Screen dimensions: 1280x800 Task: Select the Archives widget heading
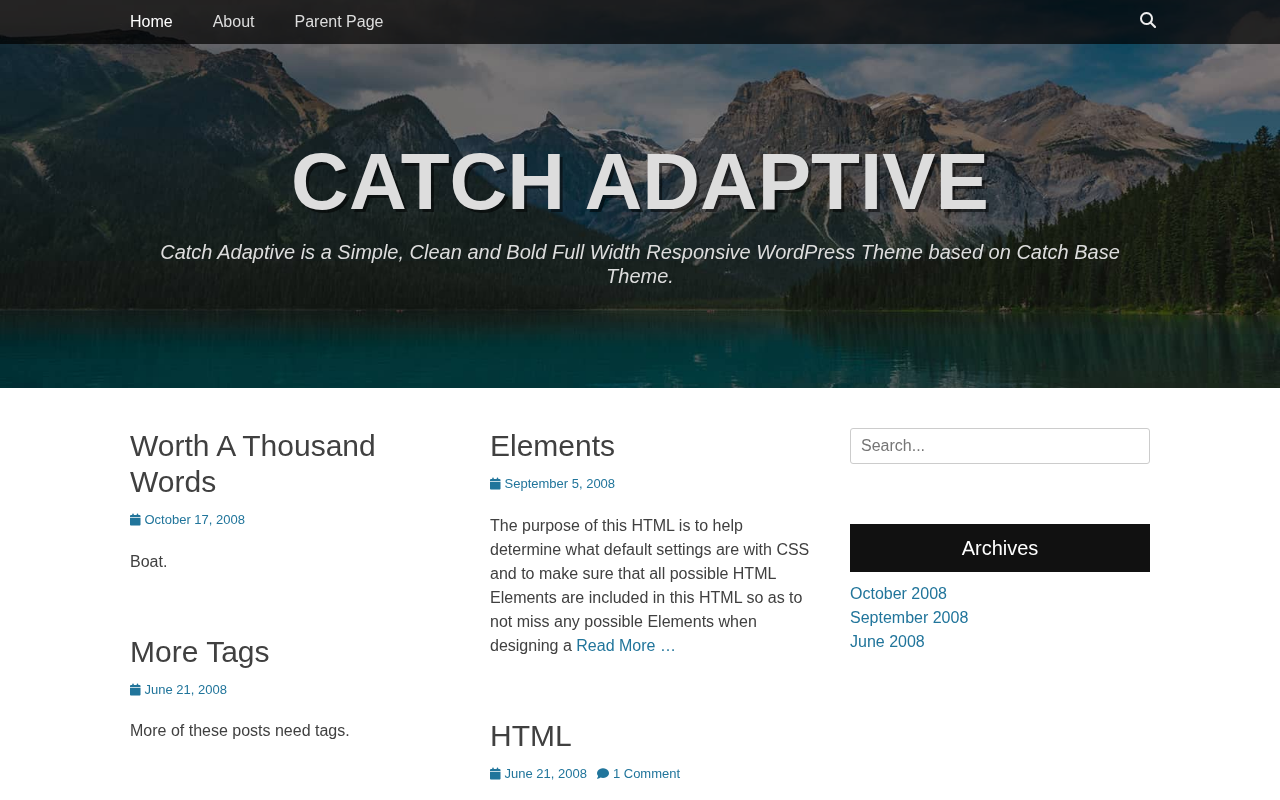(1000, 548)
